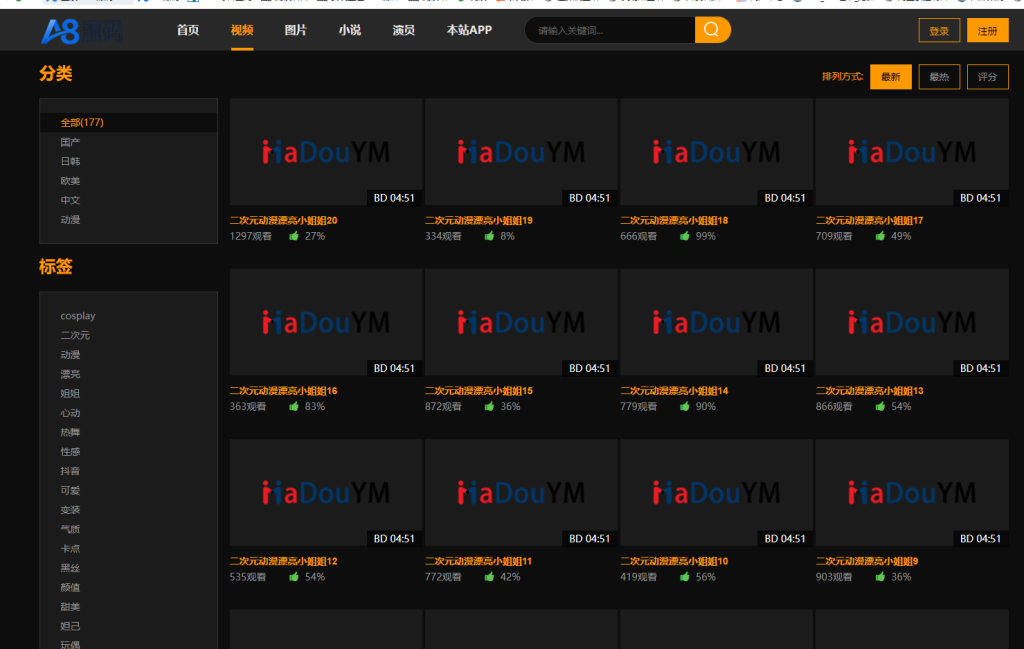Click thumbs-up icon under 二次元动漫漂亮小姐姐16

pos(294,407)
